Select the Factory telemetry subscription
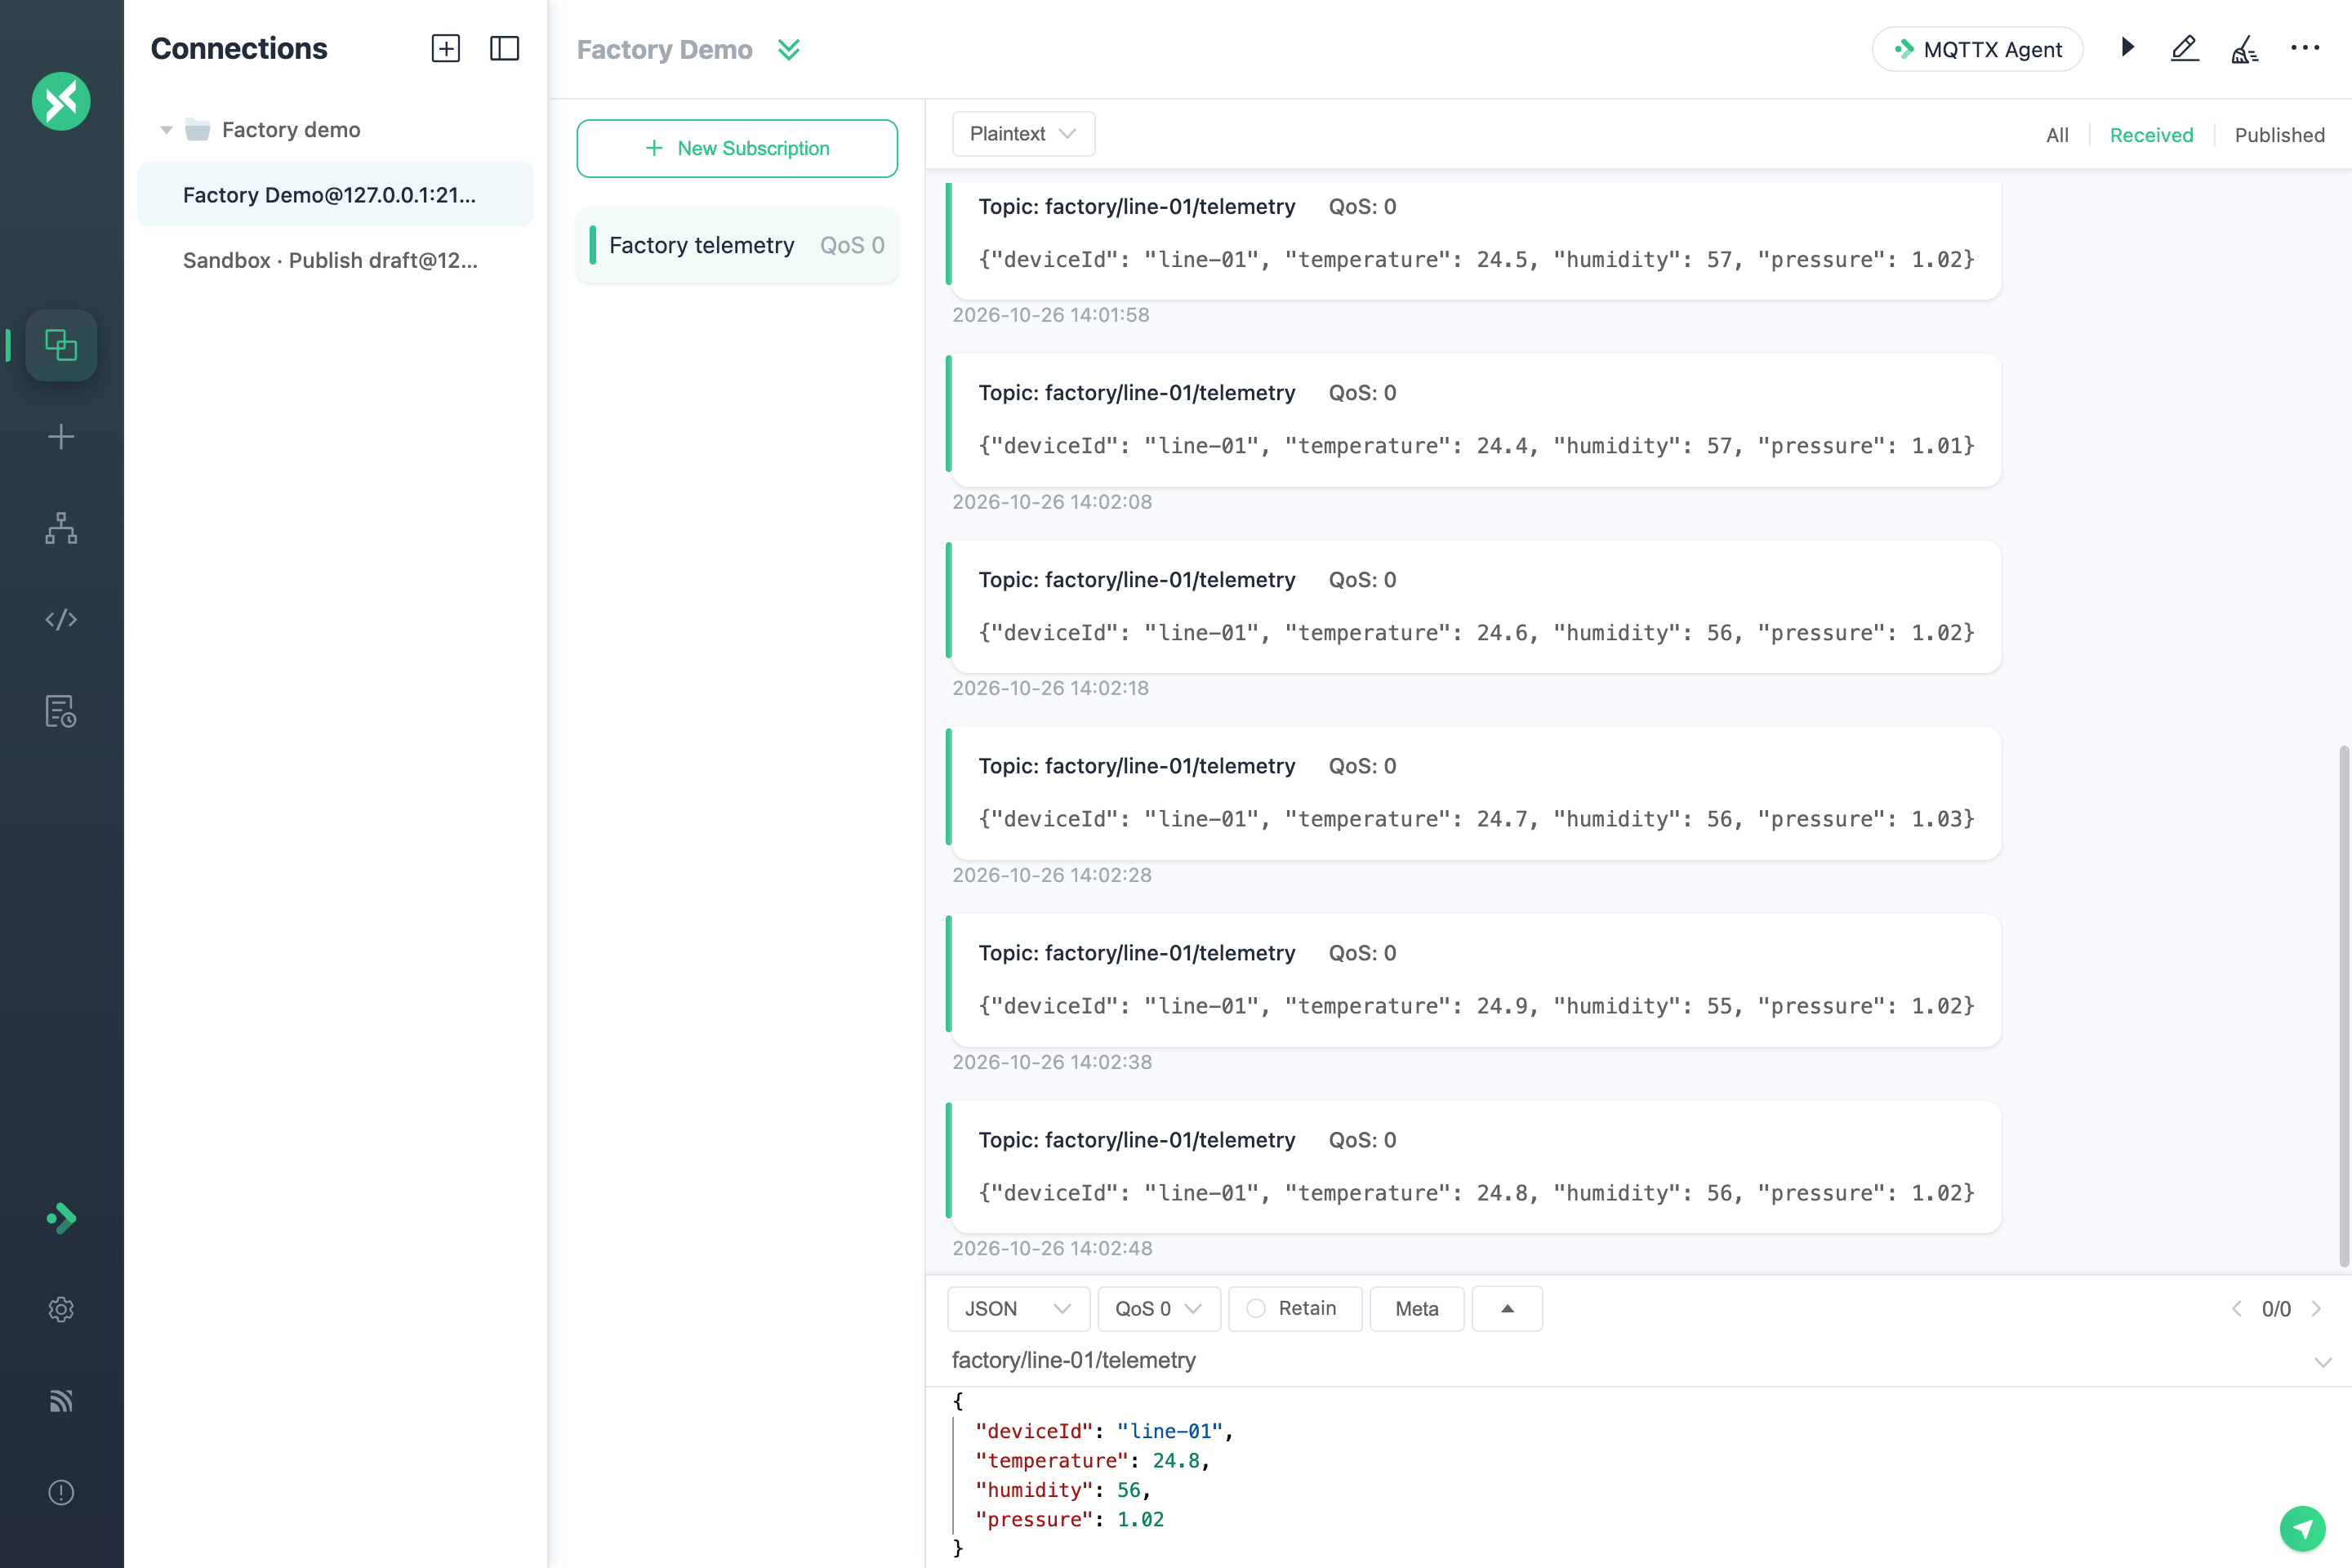The image size is (2352, 1568). click(737, 245)
